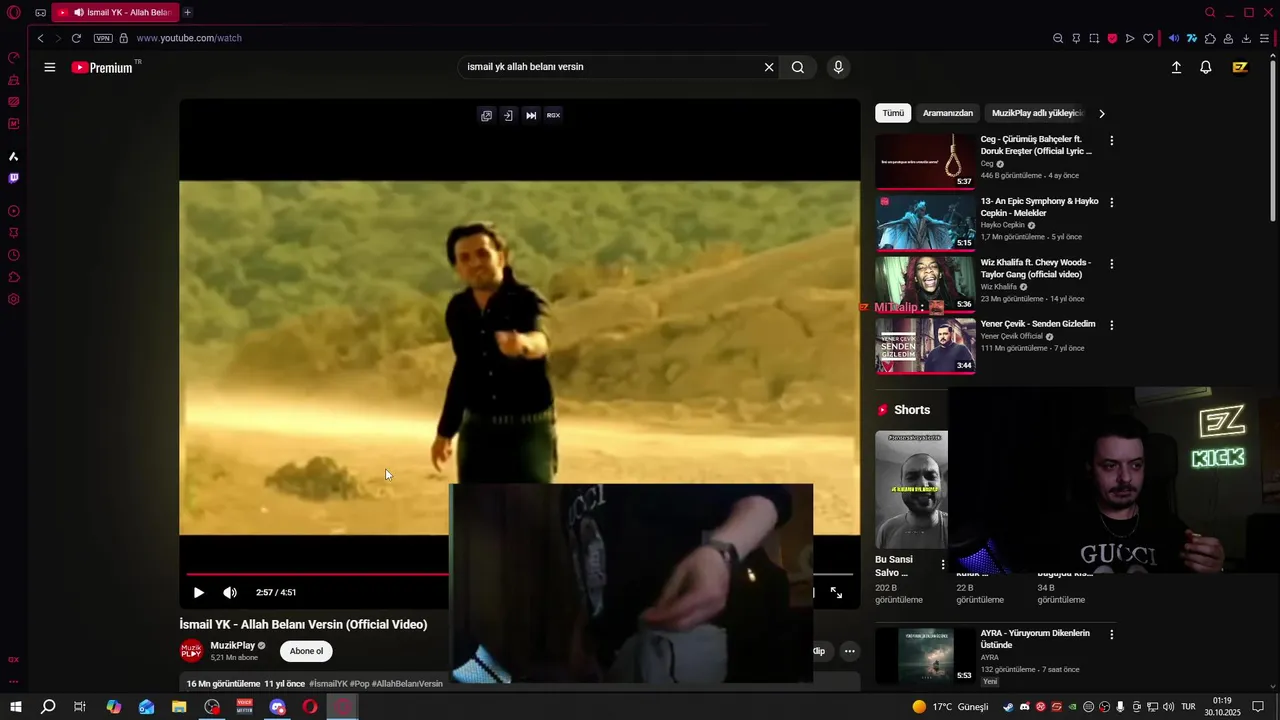1280x720 pixels.
Task: Open Wiz Khalifa Taylor Gang video thumbnail
Action: (925, 284)
